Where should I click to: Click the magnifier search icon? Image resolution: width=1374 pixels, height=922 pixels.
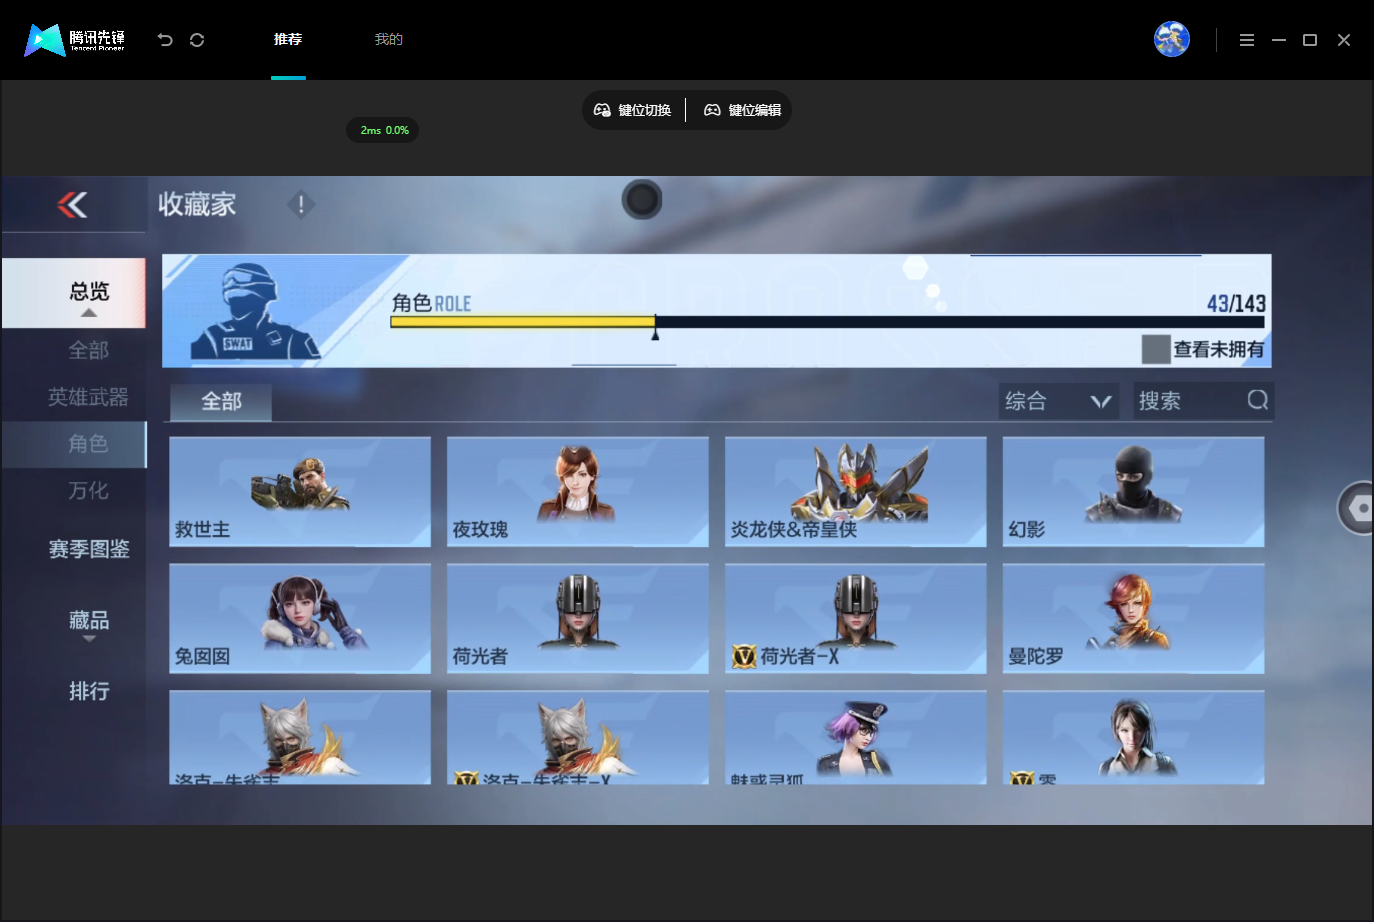coord(1257,400)
